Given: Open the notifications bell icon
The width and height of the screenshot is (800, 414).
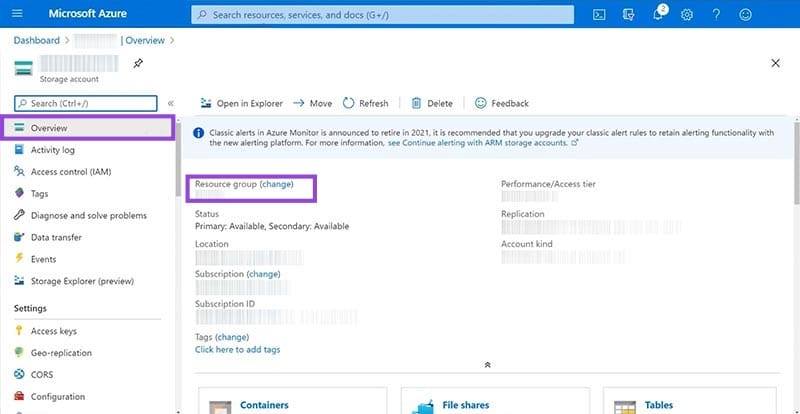Looking at the screenshot, I should (657, 15).
